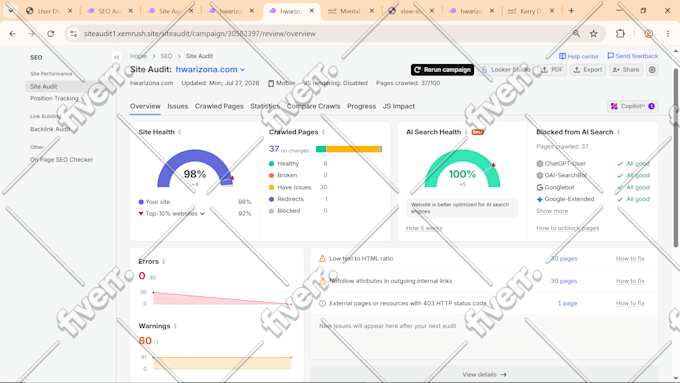Click the Mobile device icon in audit details
Screen dimensions: 680x383
tap(271, 83)
